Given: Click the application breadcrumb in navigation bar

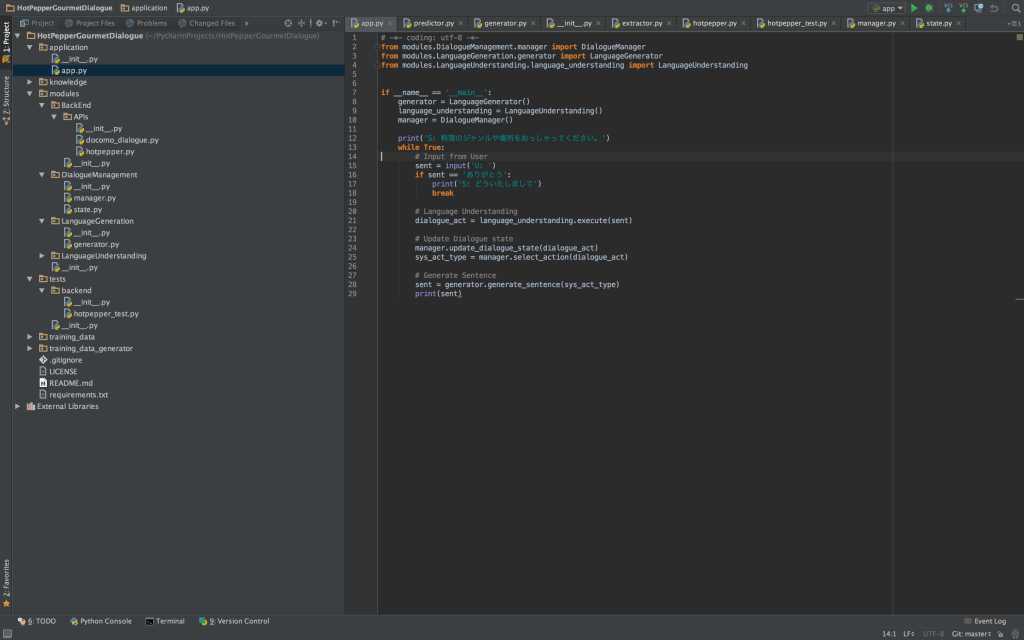Looking at the screenshot, I should click(x=144, y=8).
